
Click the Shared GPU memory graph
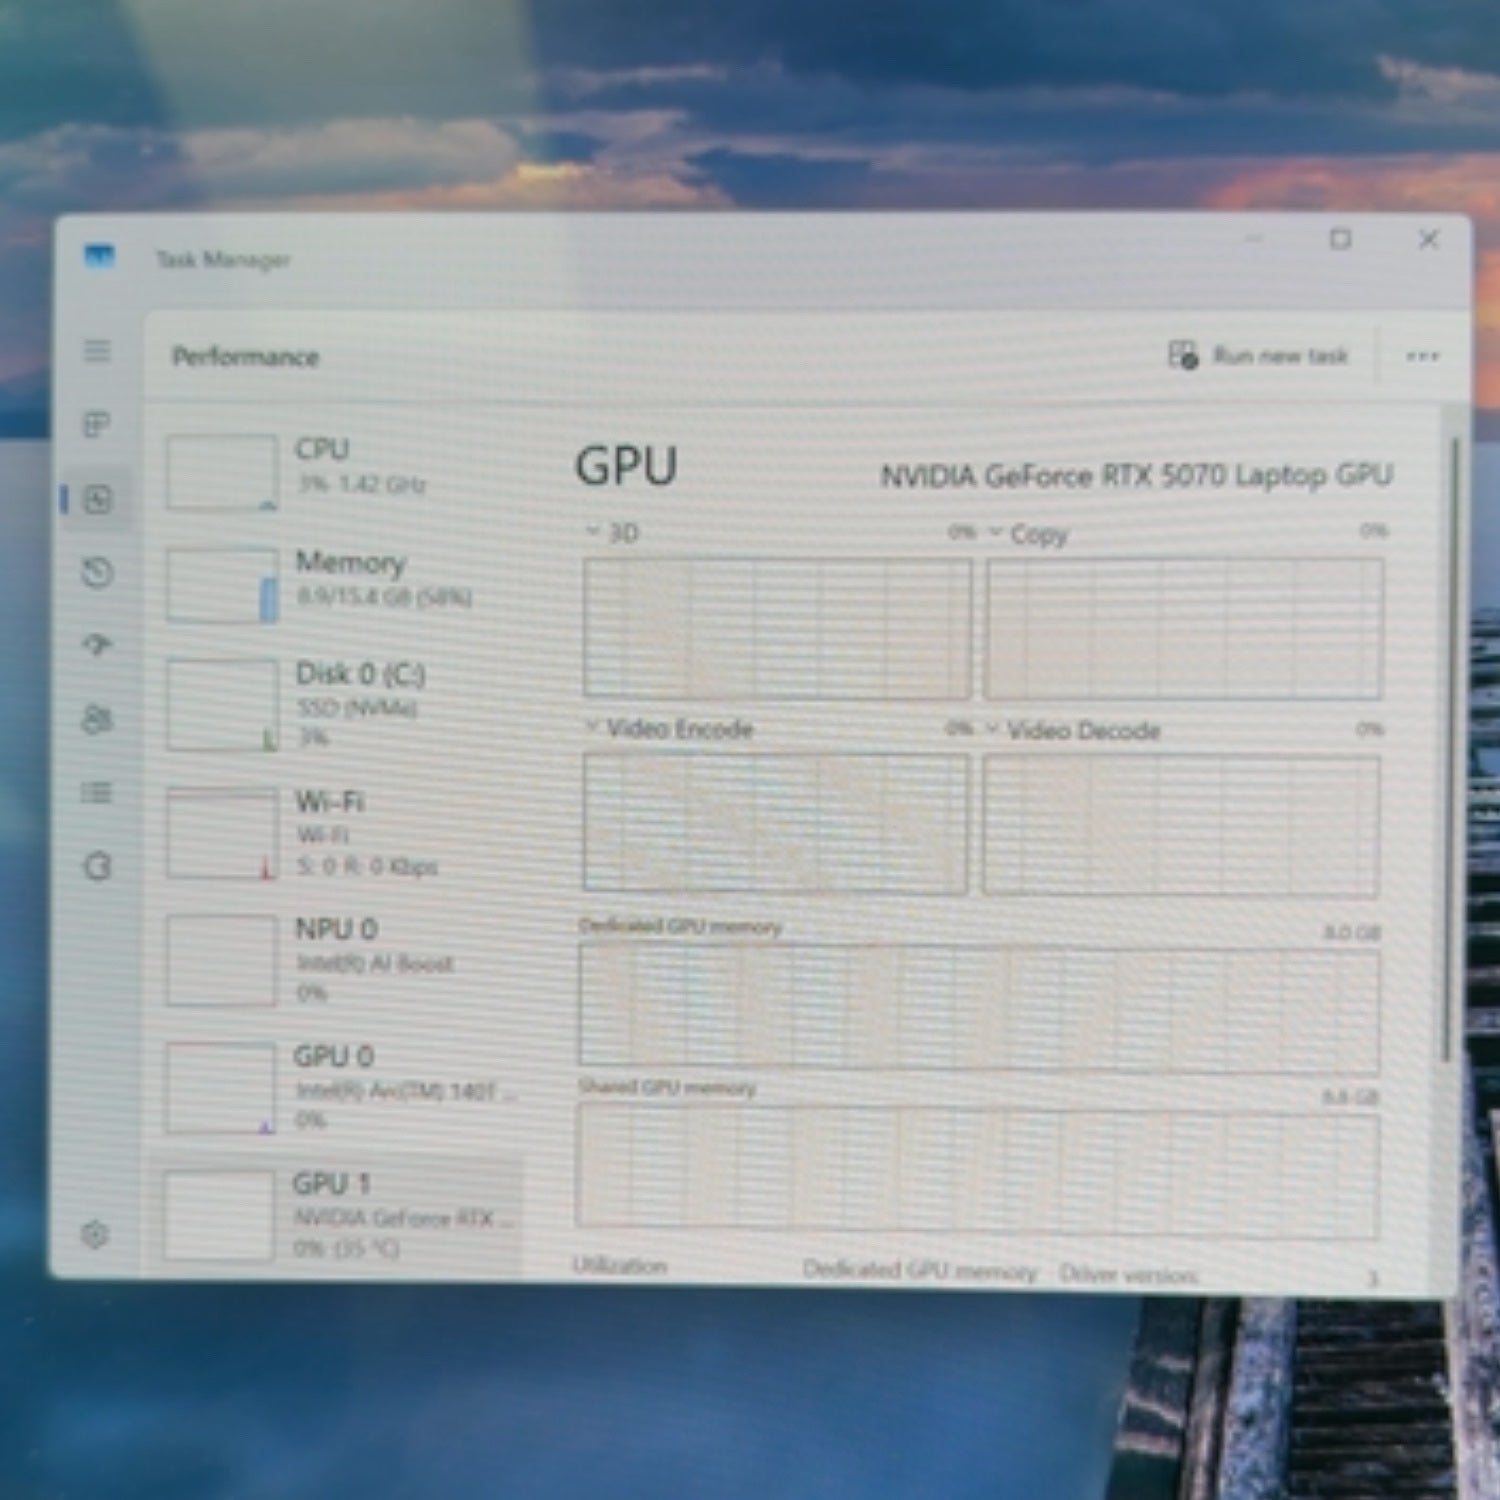pyautogui.click(x=977, y=1172)
